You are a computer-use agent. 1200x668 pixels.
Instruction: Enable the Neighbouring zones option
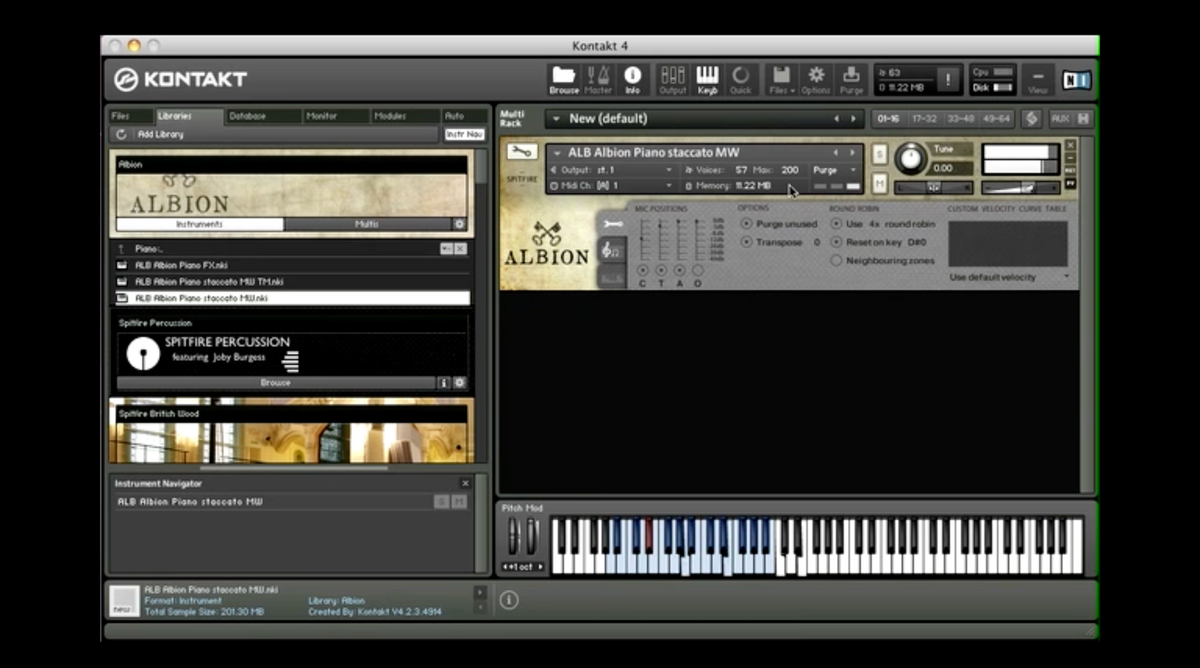tap(837, 261)
